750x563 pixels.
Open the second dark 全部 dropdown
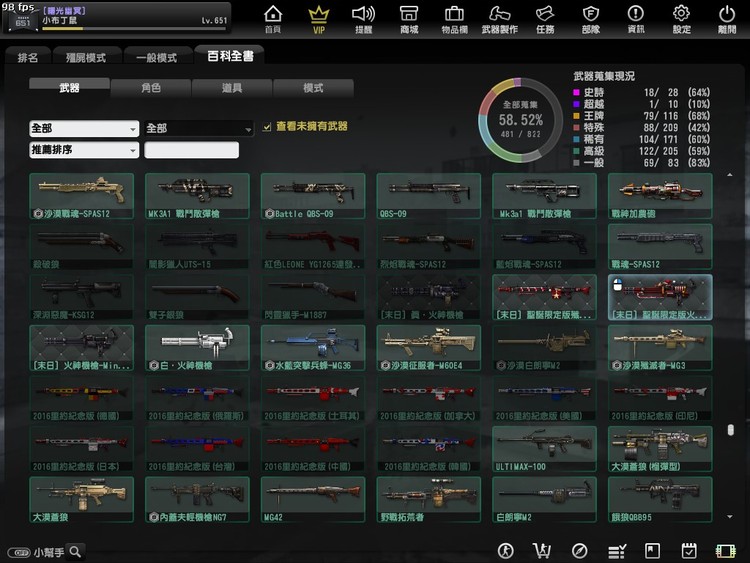pos(199,128)
